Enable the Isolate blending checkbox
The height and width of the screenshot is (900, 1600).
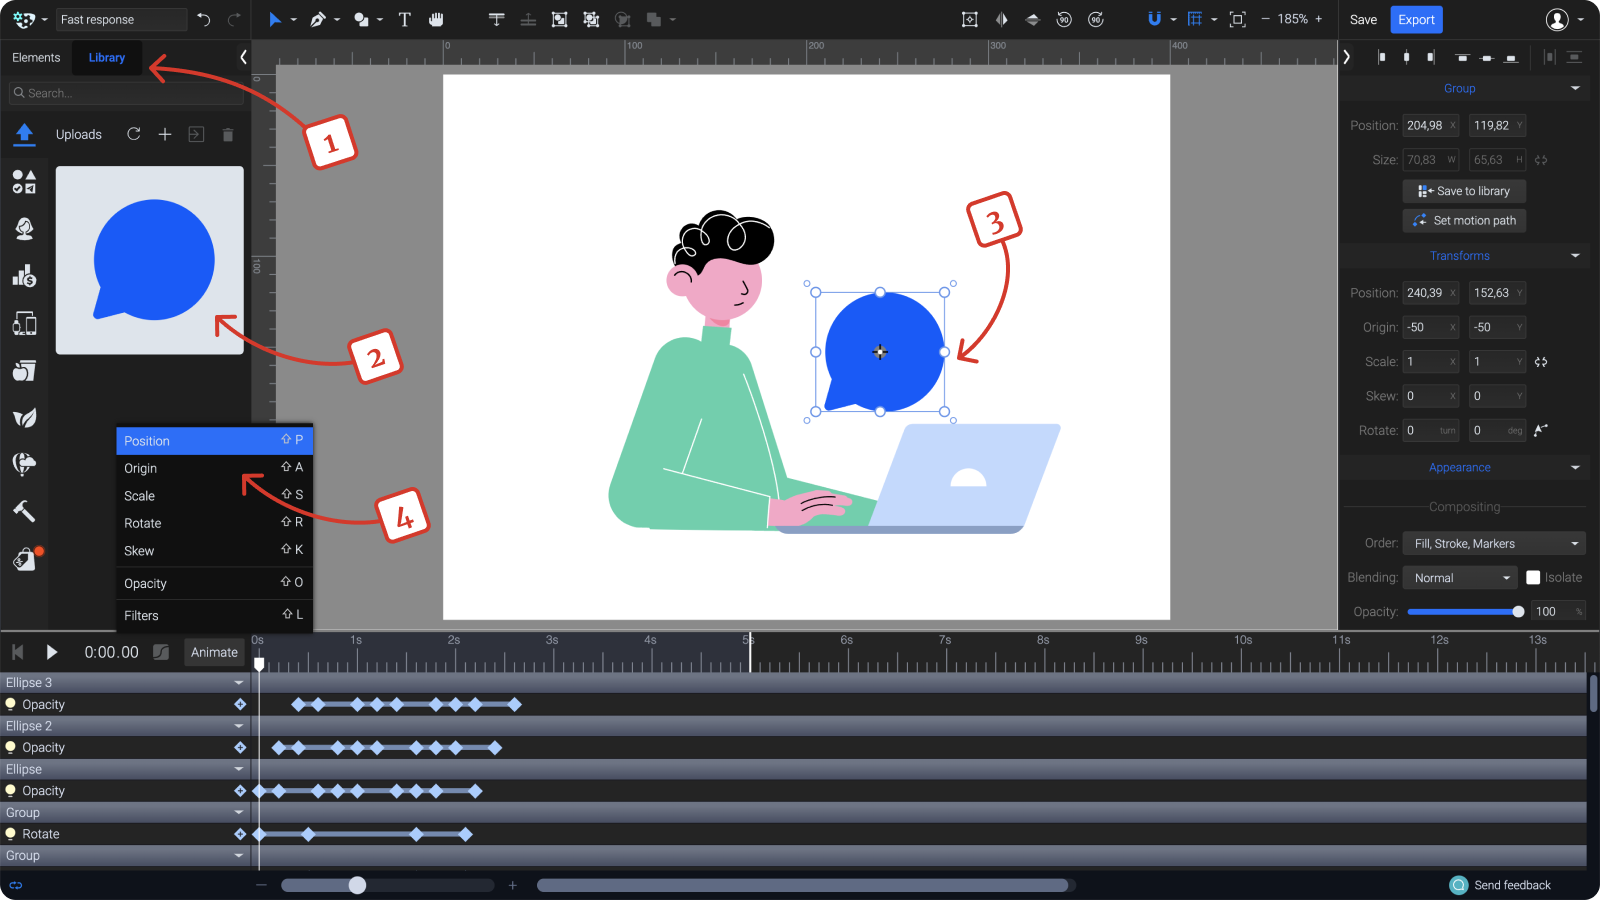click(x=1534, y=577)
